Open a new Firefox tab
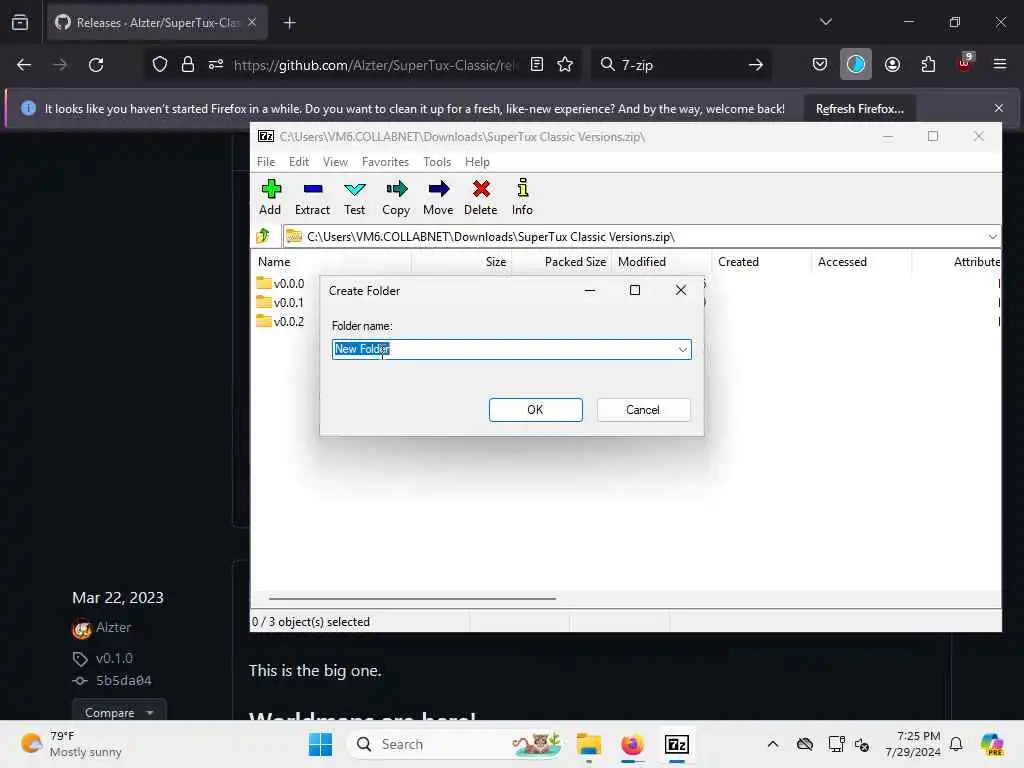The image size is (1024, 768). 290,23
